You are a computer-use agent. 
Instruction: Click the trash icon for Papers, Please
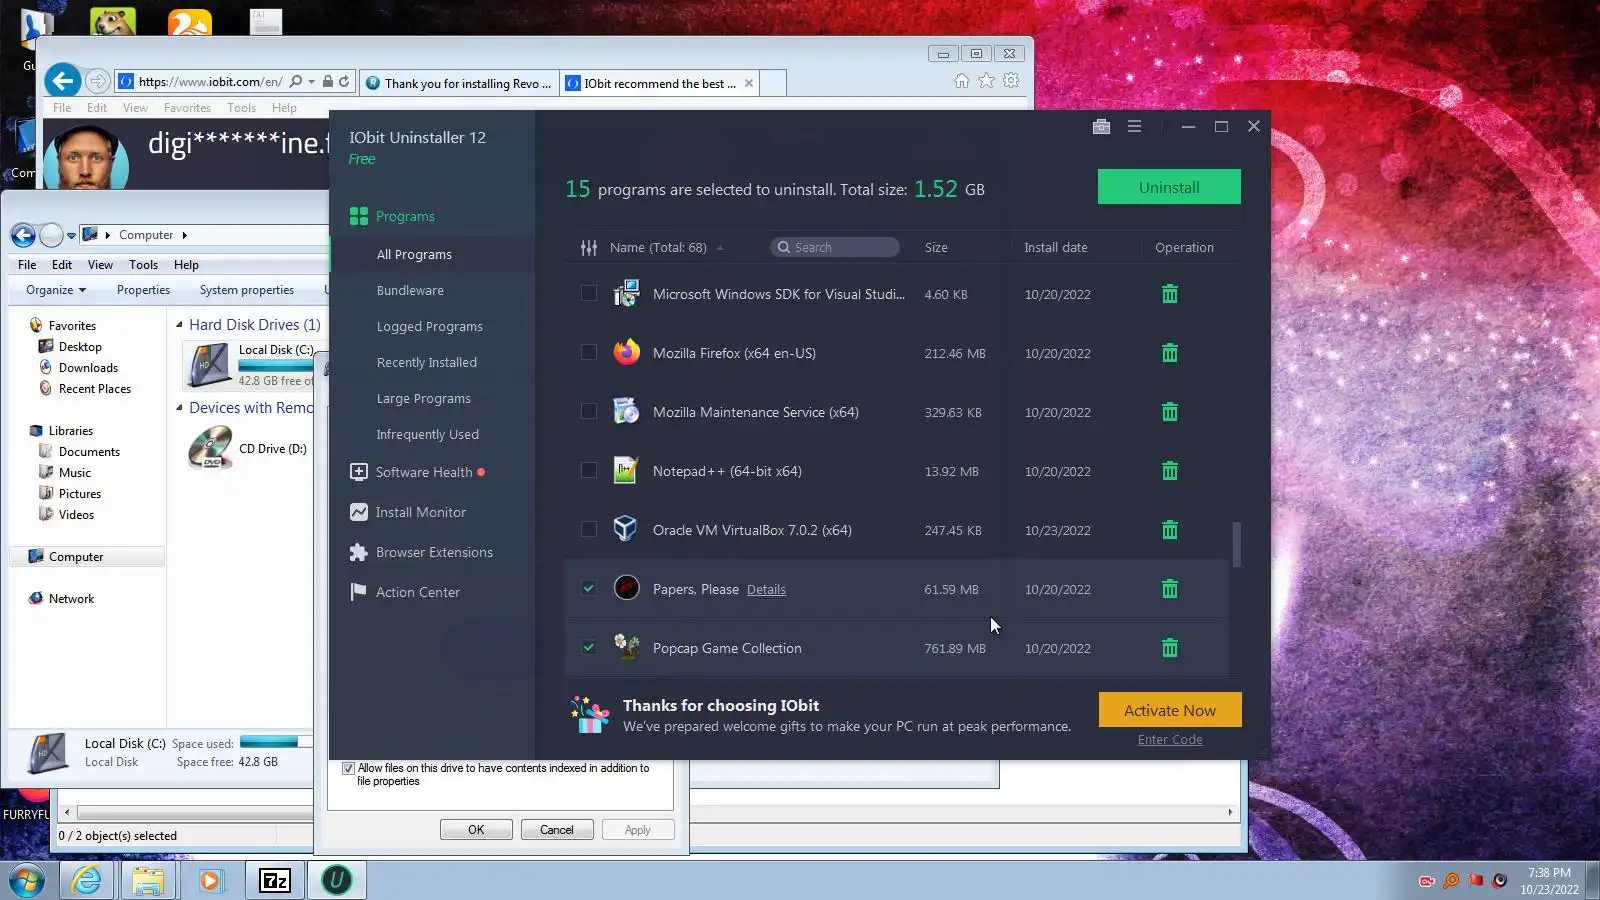[1169, 589]
